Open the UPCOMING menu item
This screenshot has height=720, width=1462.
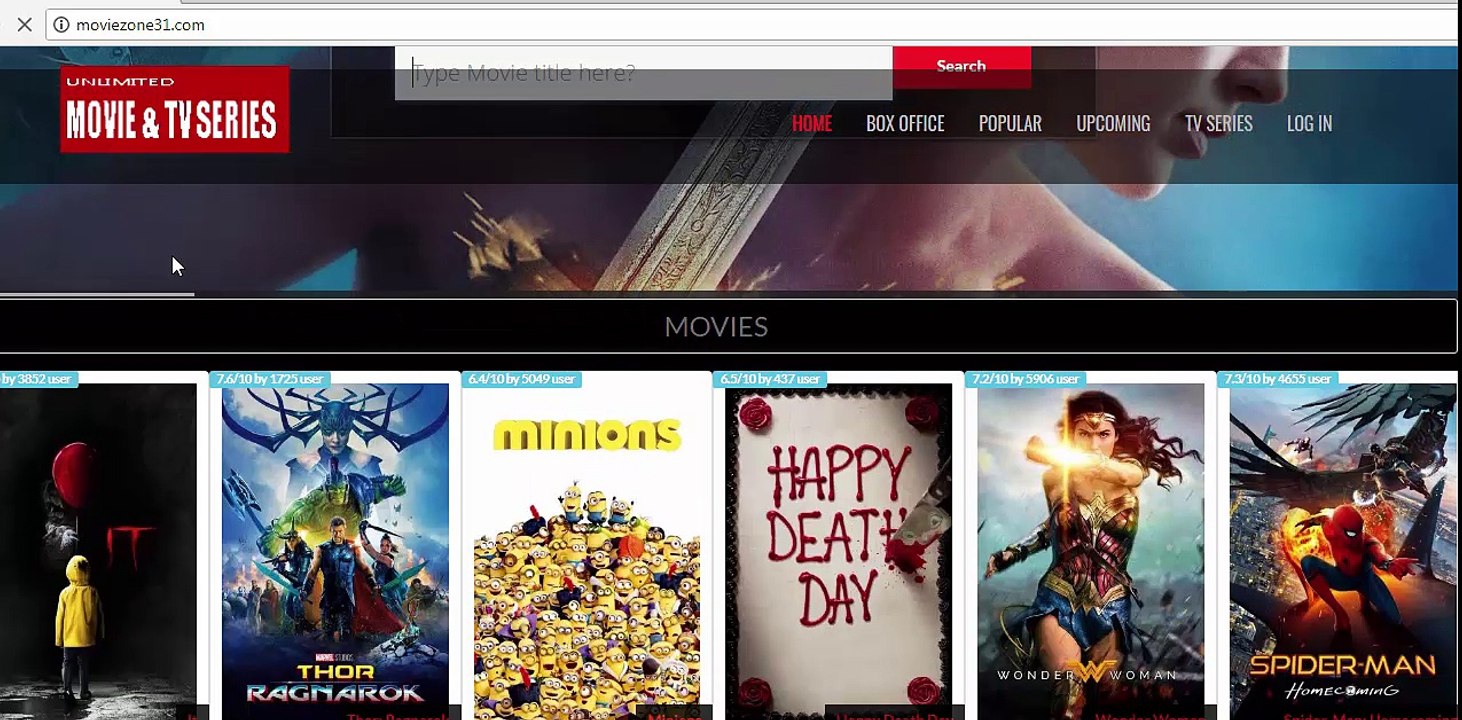[1113, 123]
